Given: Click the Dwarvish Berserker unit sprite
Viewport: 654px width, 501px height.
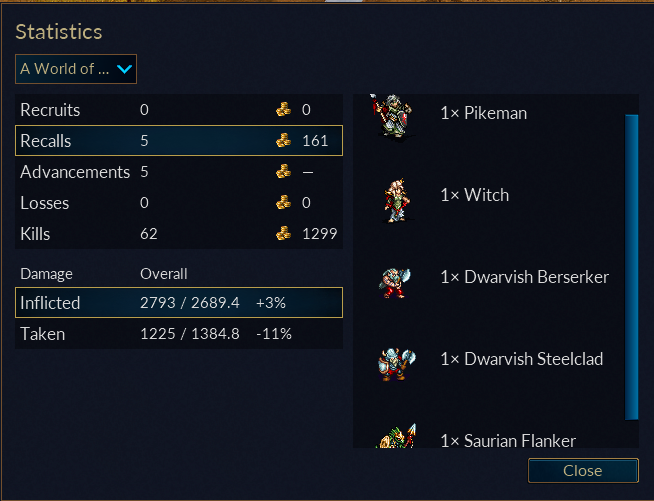Looking at the screenshot, I should point(395,283).
